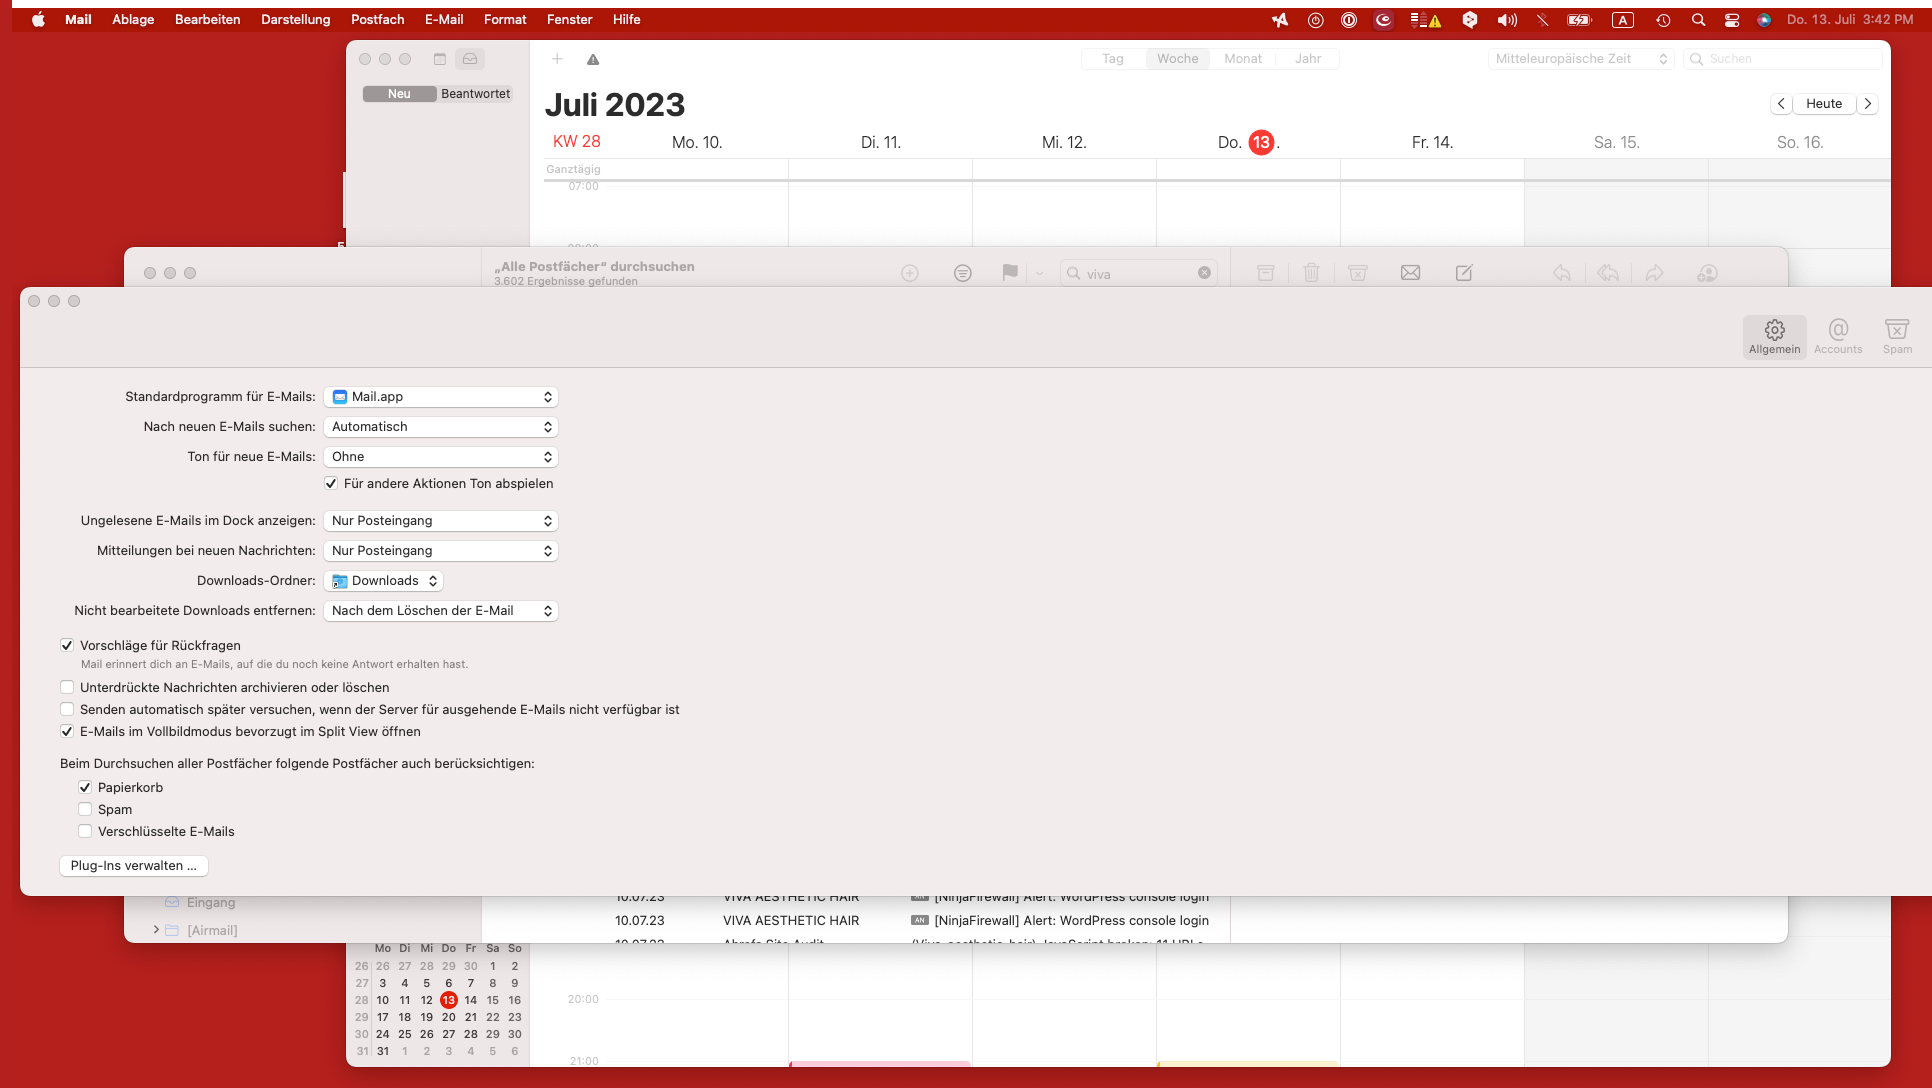Open the Spam settings tab icon

click(1896, 336)
